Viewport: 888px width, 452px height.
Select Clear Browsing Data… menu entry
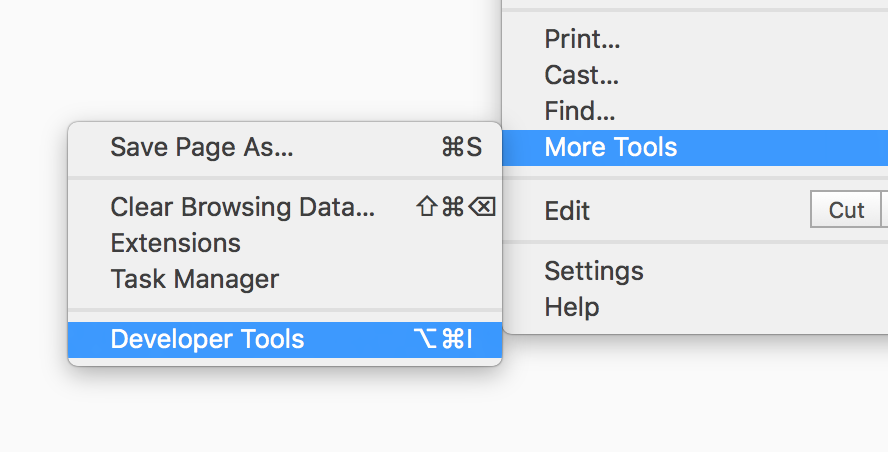click(x=285, y=207)
